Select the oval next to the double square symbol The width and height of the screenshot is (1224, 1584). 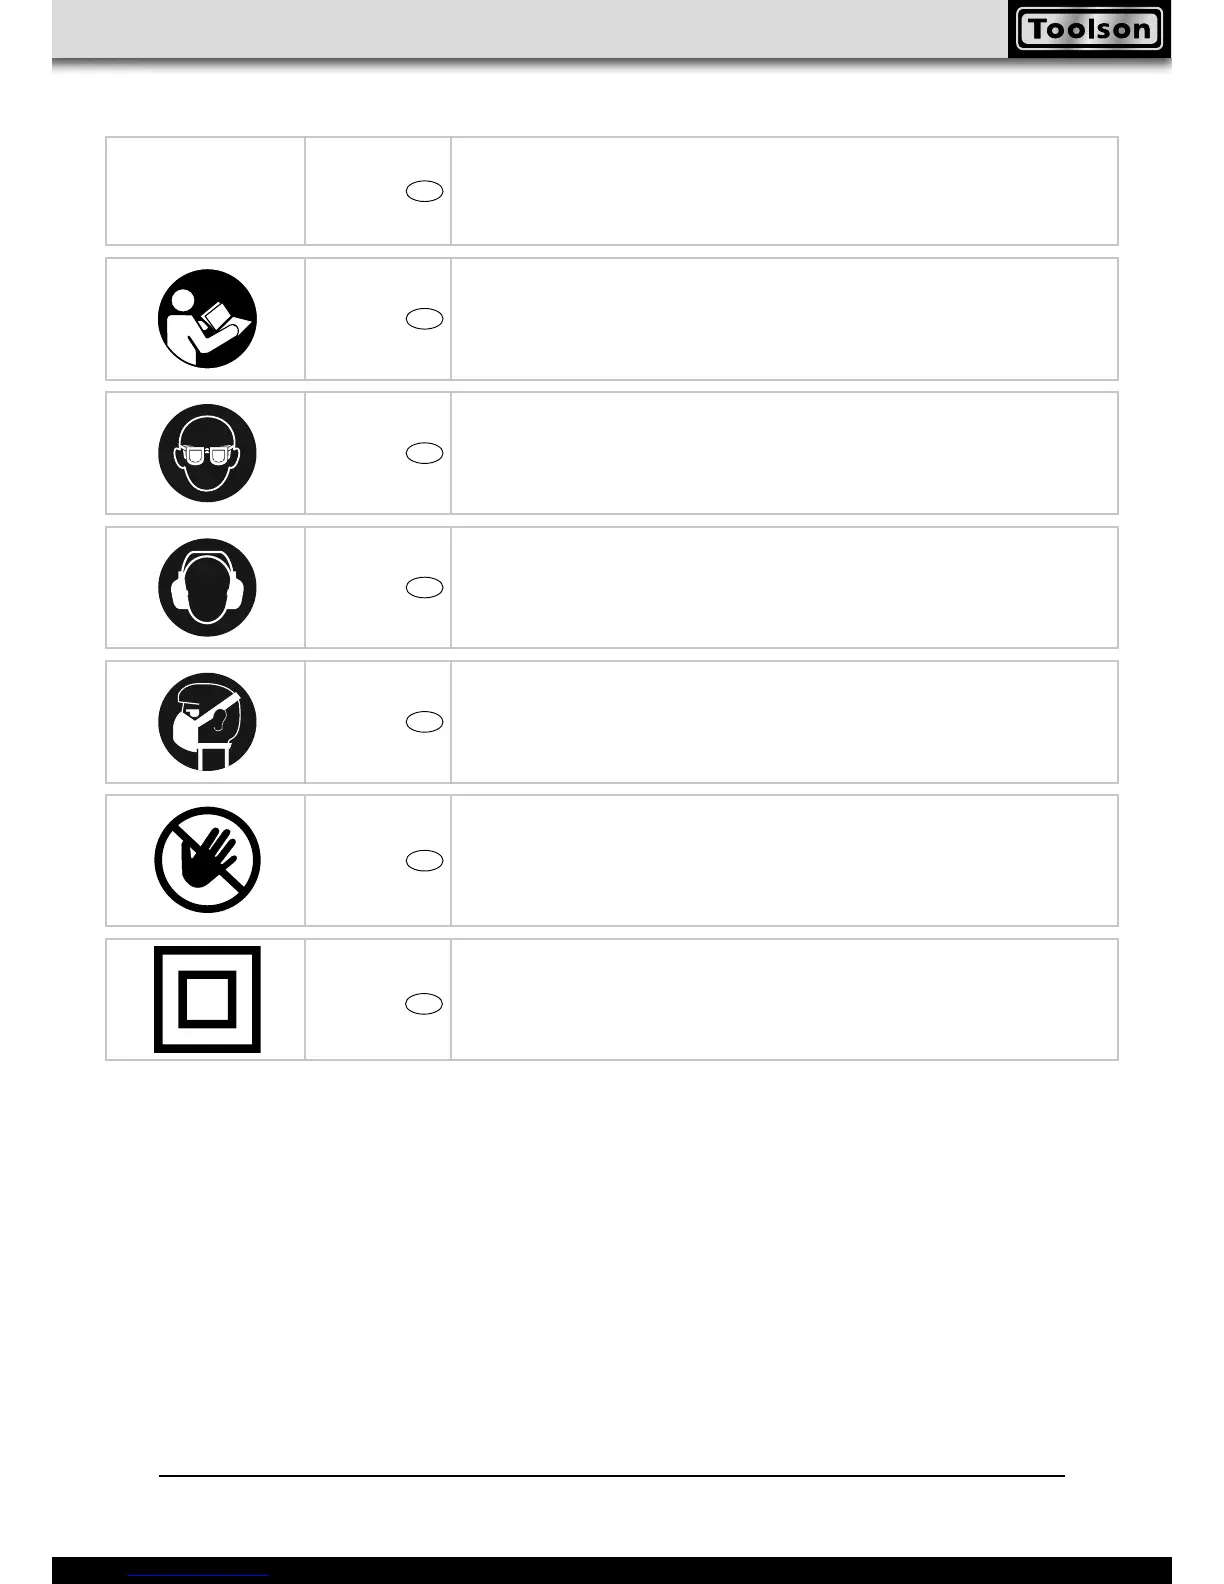(425, 1004)
